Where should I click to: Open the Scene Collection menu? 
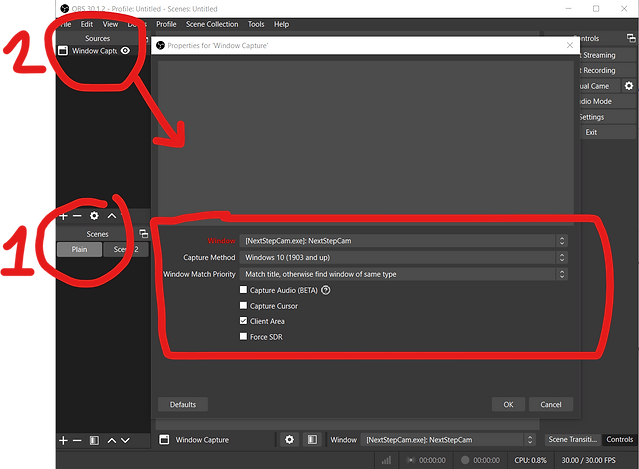point(212,24)
